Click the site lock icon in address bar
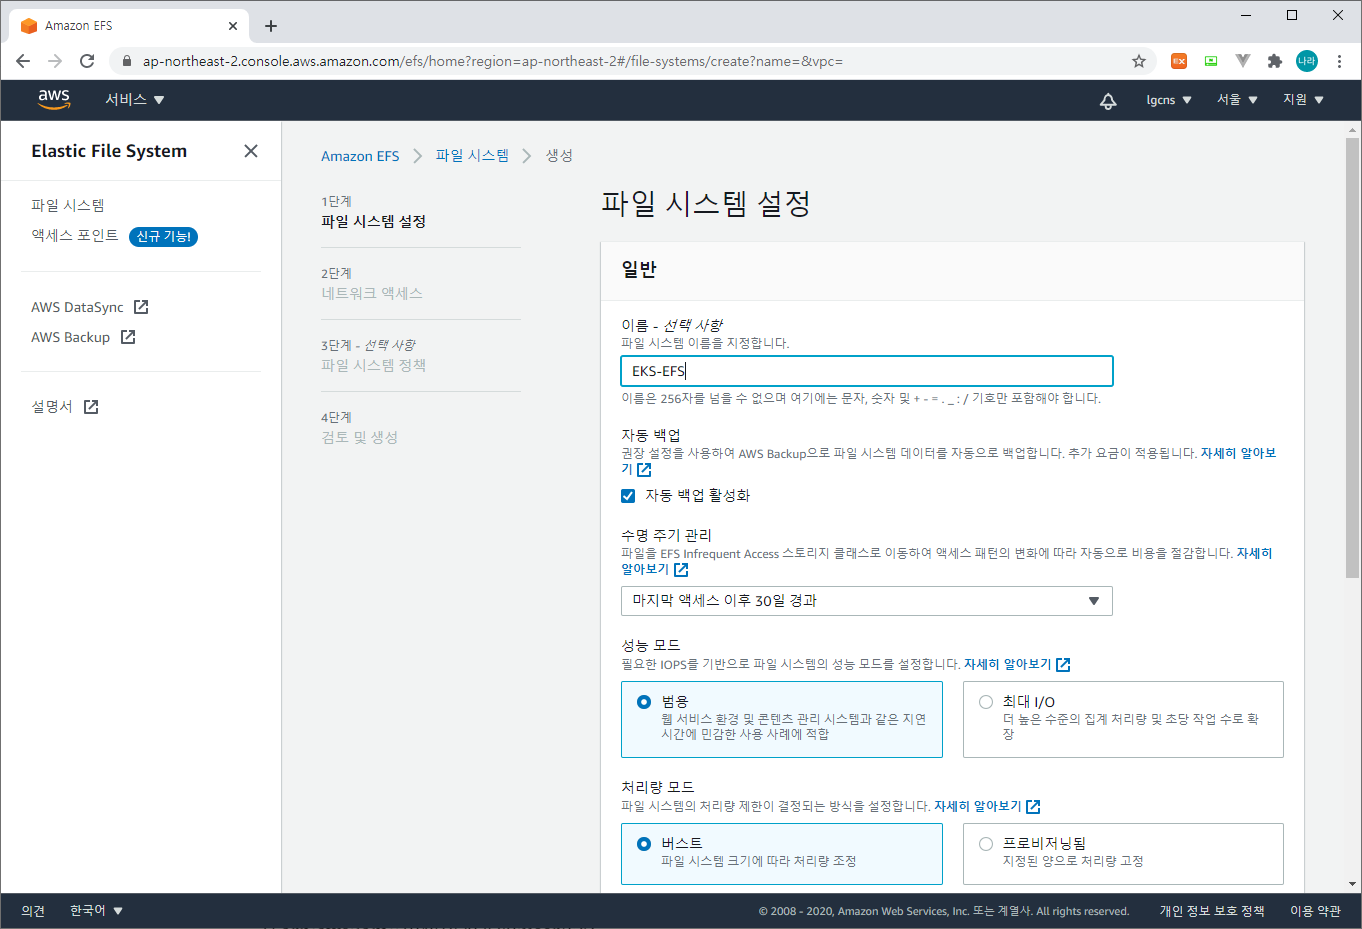Screen dimensions: 1362x929 click(126, 61)
